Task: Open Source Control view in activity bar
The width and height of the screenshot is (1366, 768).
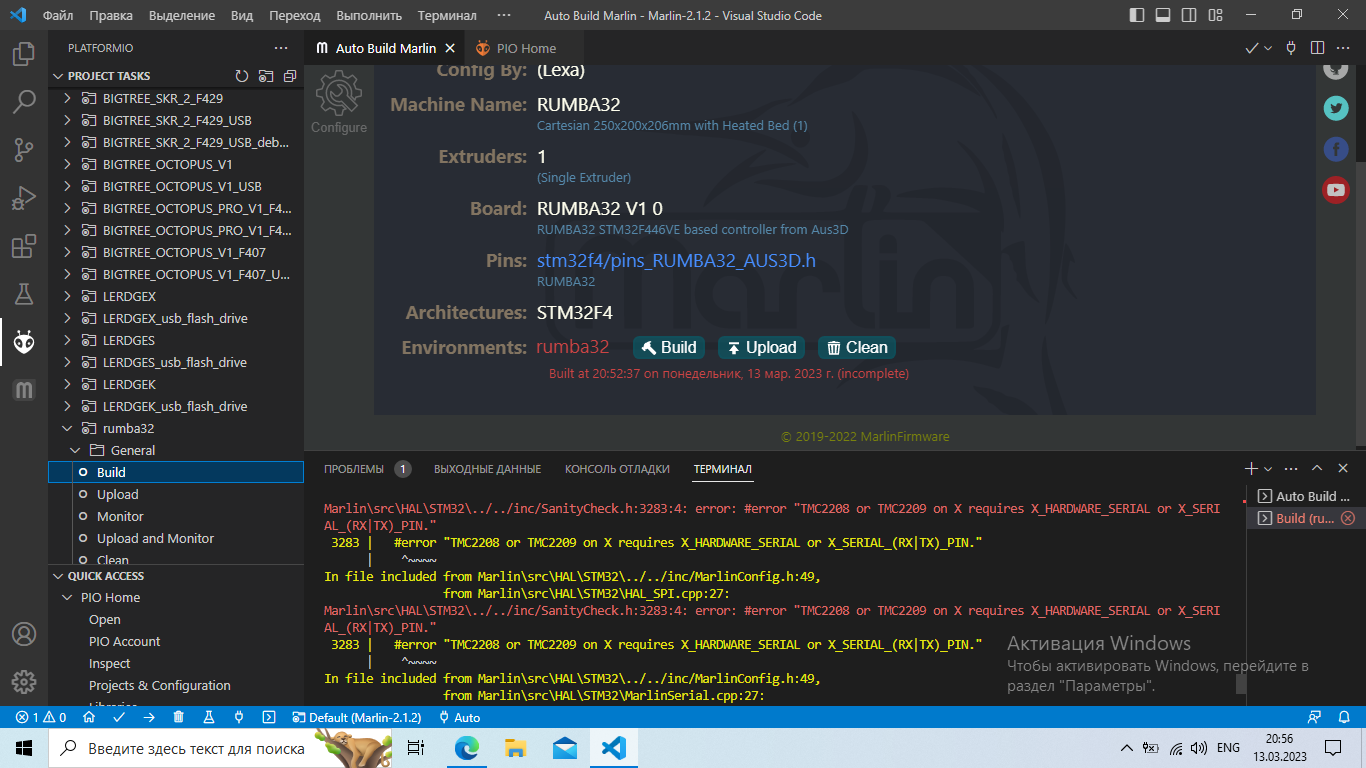Action: 24,150
